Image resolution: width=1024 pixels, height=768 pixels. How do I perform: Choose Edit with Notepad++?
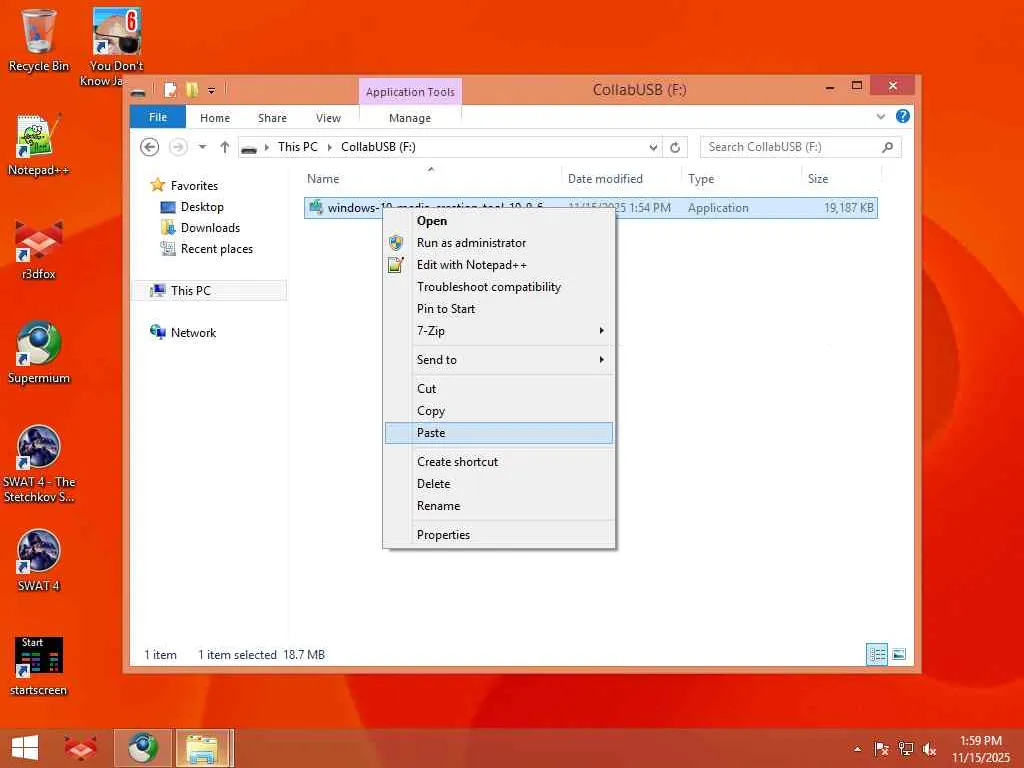[499, 264]
